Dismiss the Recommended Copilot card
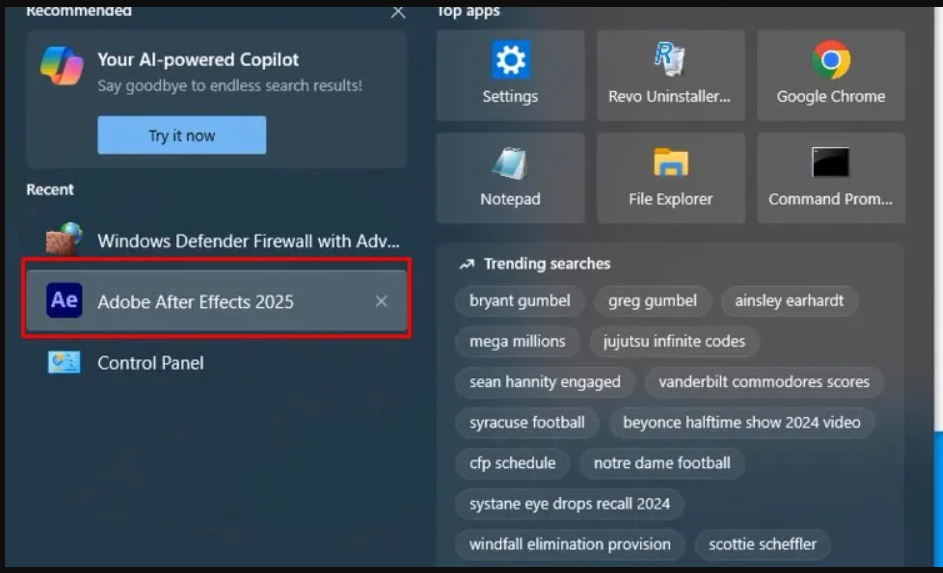The height and width of the screenshot is (573, 943). click(398, 11)
